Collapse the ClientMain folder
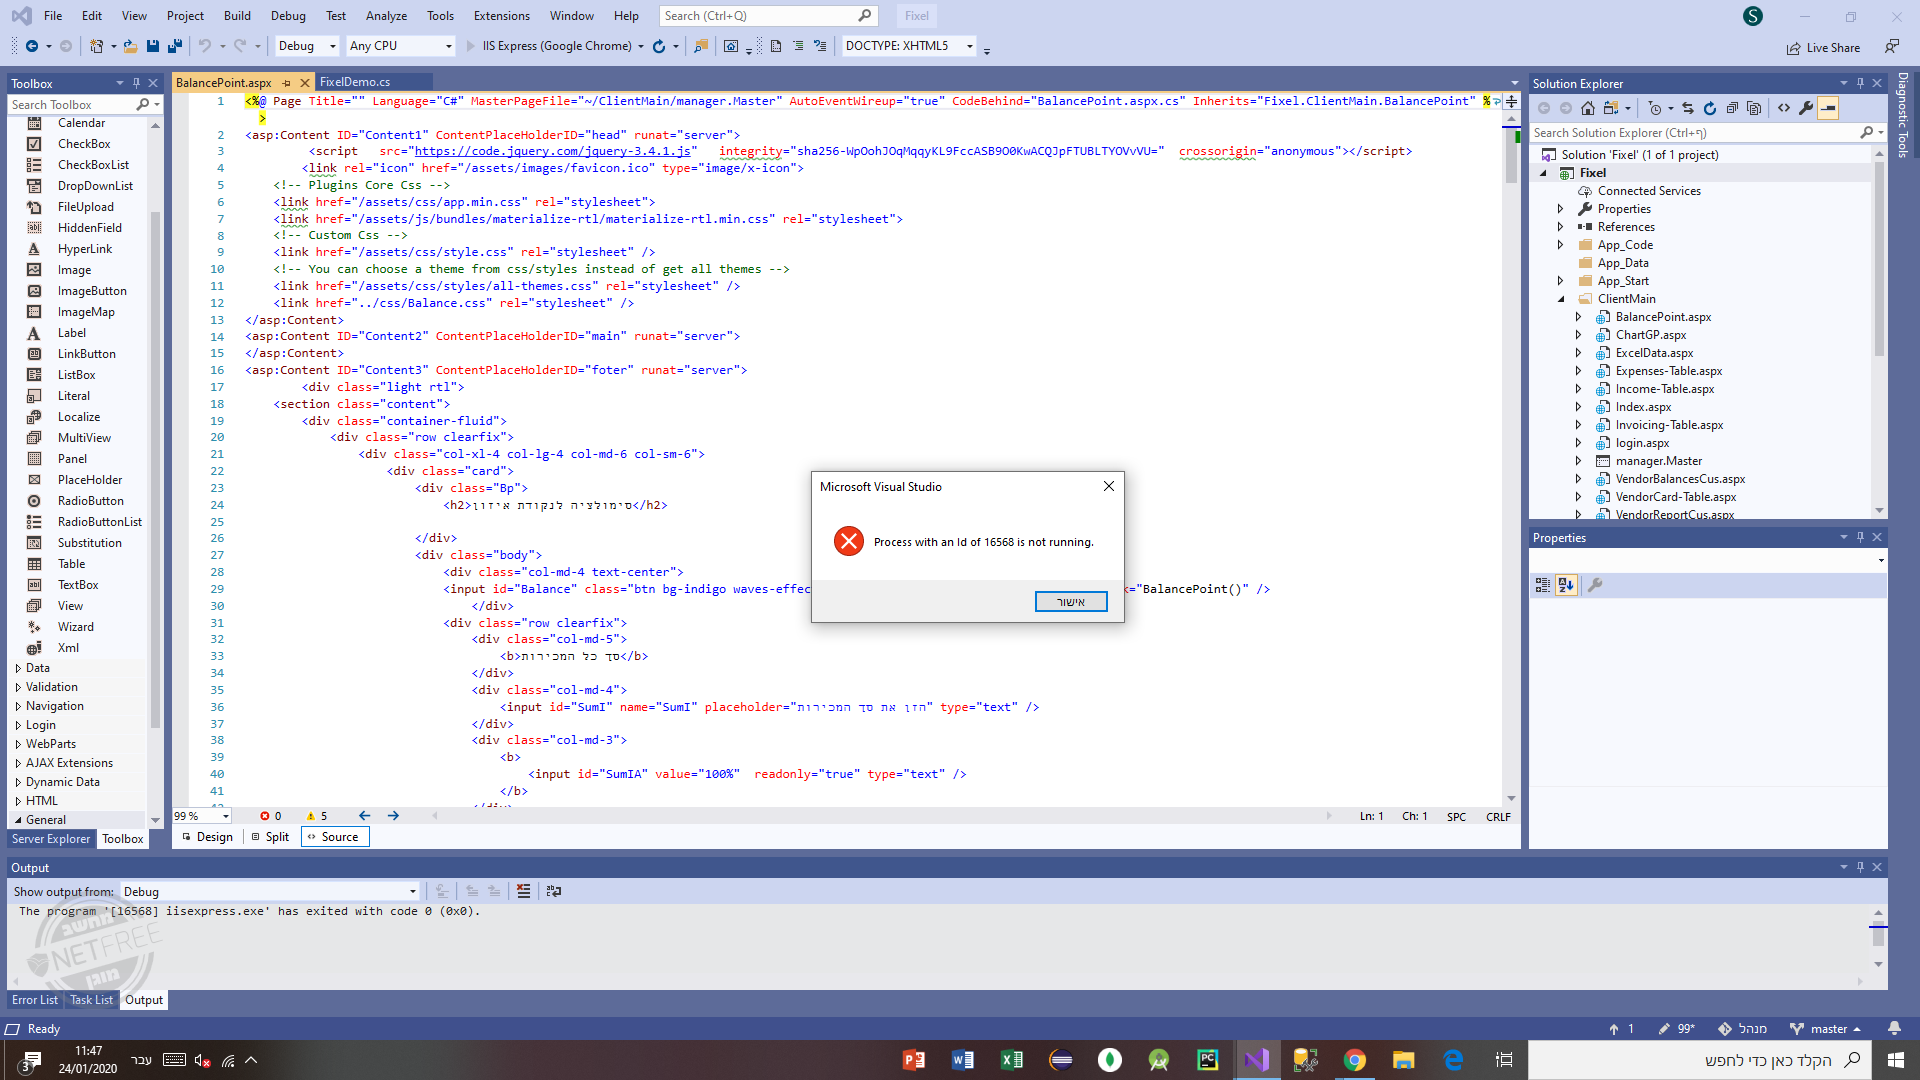Image resolution: width=1920 pixels, height=1080 pixels. 1562,299
